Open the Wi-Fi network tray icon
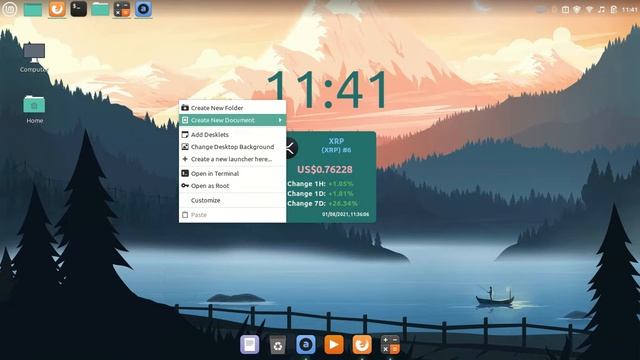The width and height of the screenshot is (640, 360). click(589, 9)
